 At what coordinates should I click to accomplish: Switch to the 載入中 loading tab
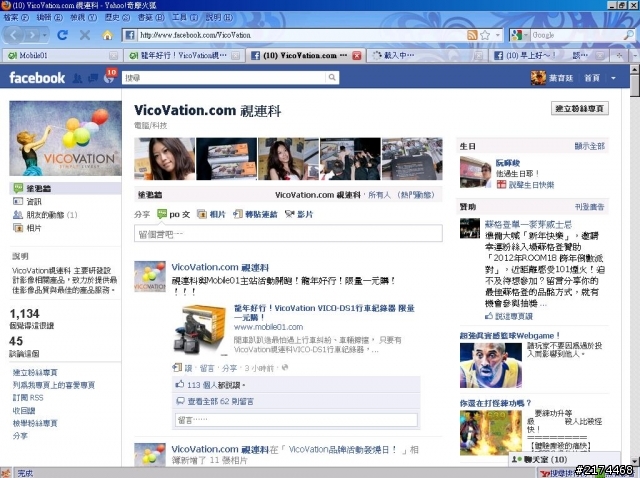427,56
